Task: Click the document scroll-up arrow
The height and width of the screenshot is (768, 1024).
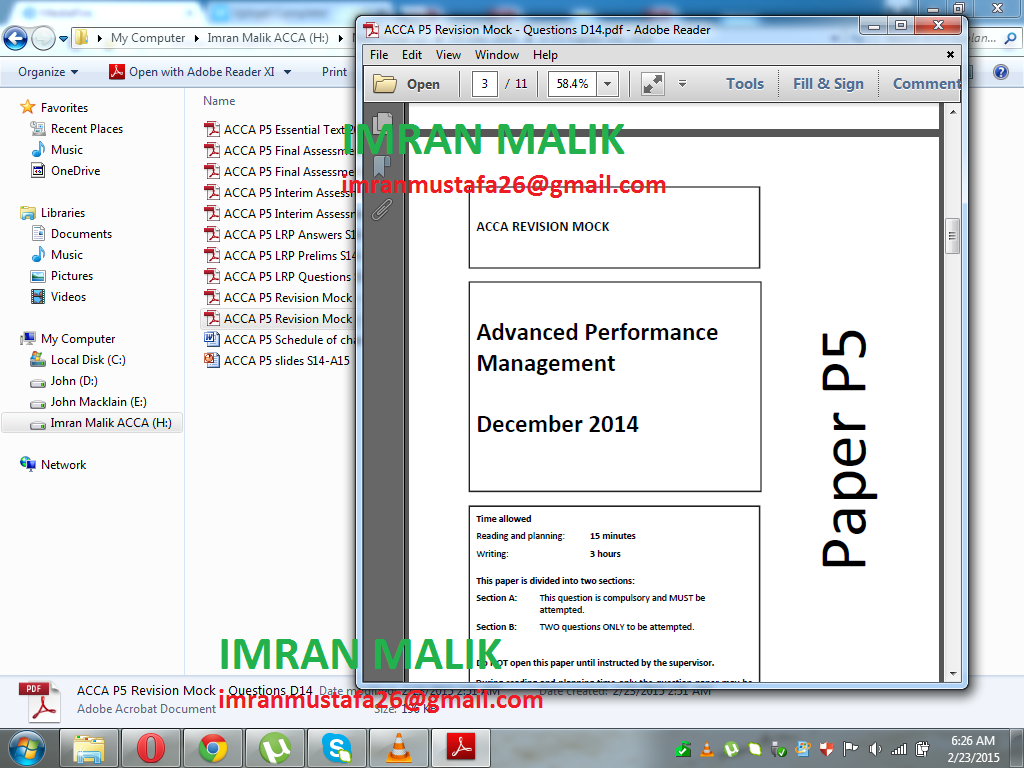Action: pos(953,113)
